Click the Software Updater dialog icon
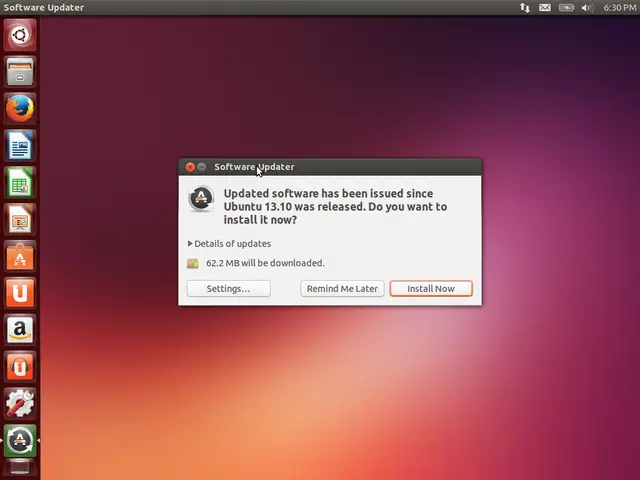Image resolution: width=640 pixels, height=480 pixels. pyautogui.click(x=201, y=199)
